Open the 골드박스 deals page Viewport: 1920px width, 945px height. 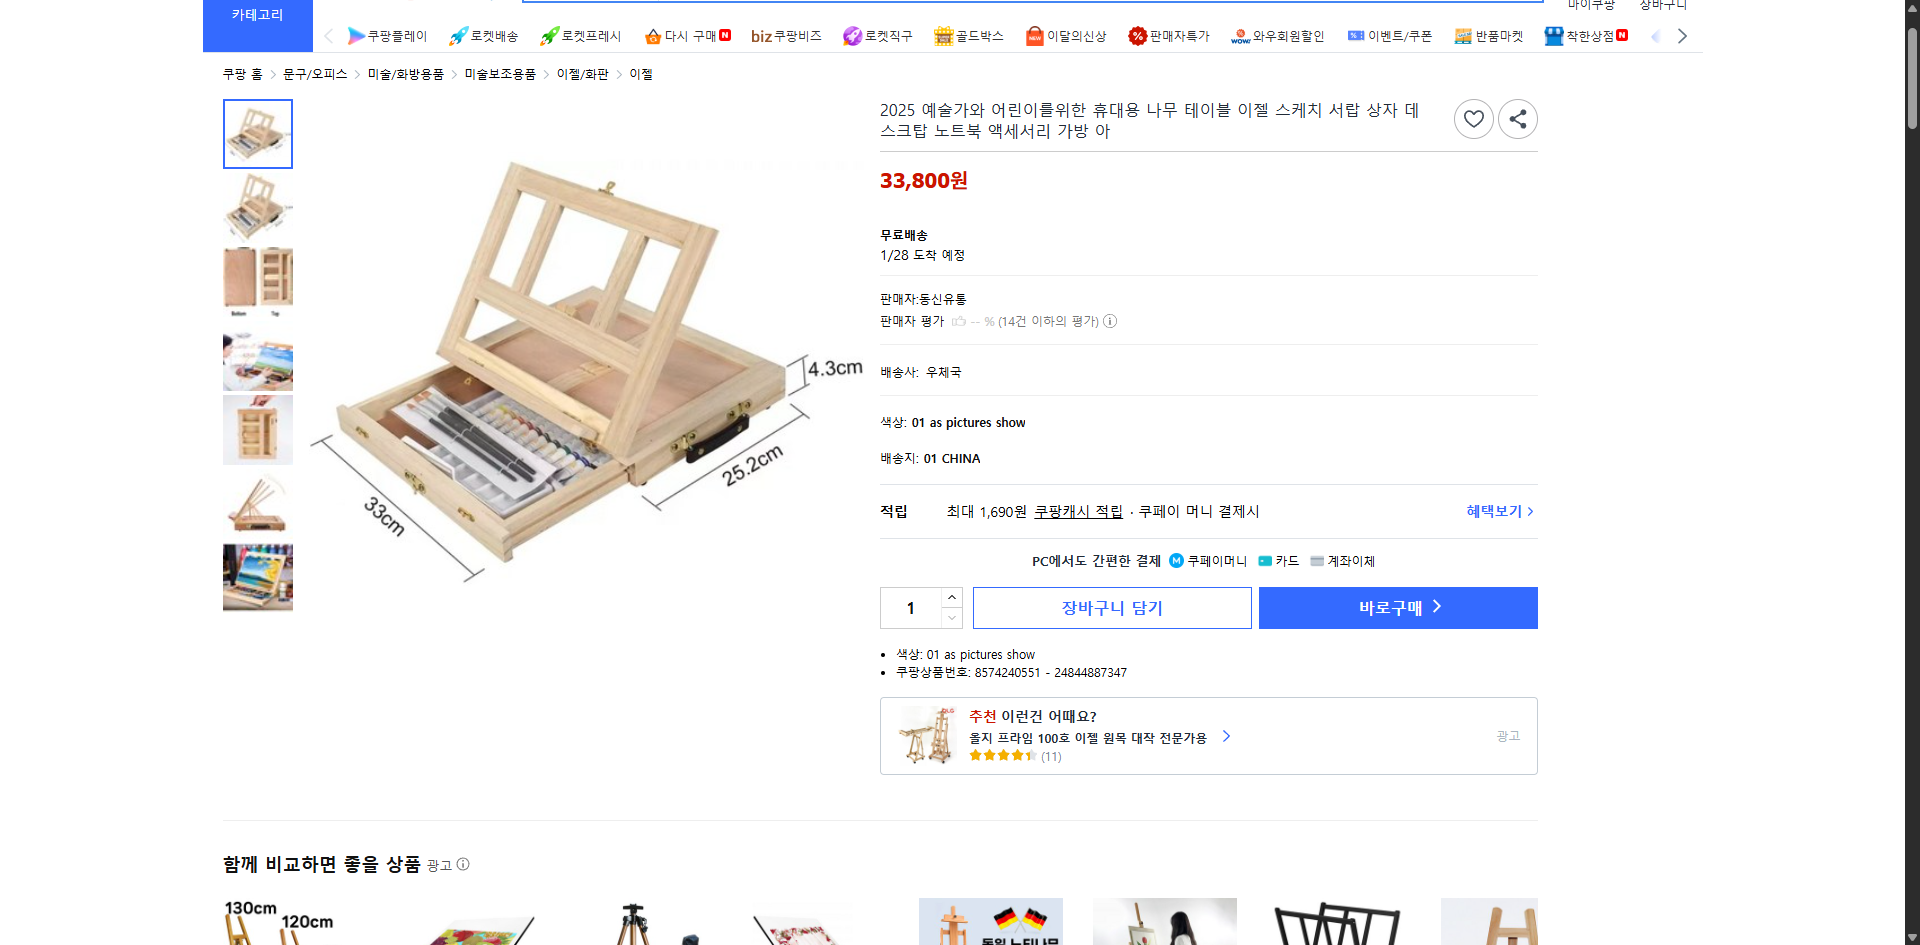[x=968, y=36]
